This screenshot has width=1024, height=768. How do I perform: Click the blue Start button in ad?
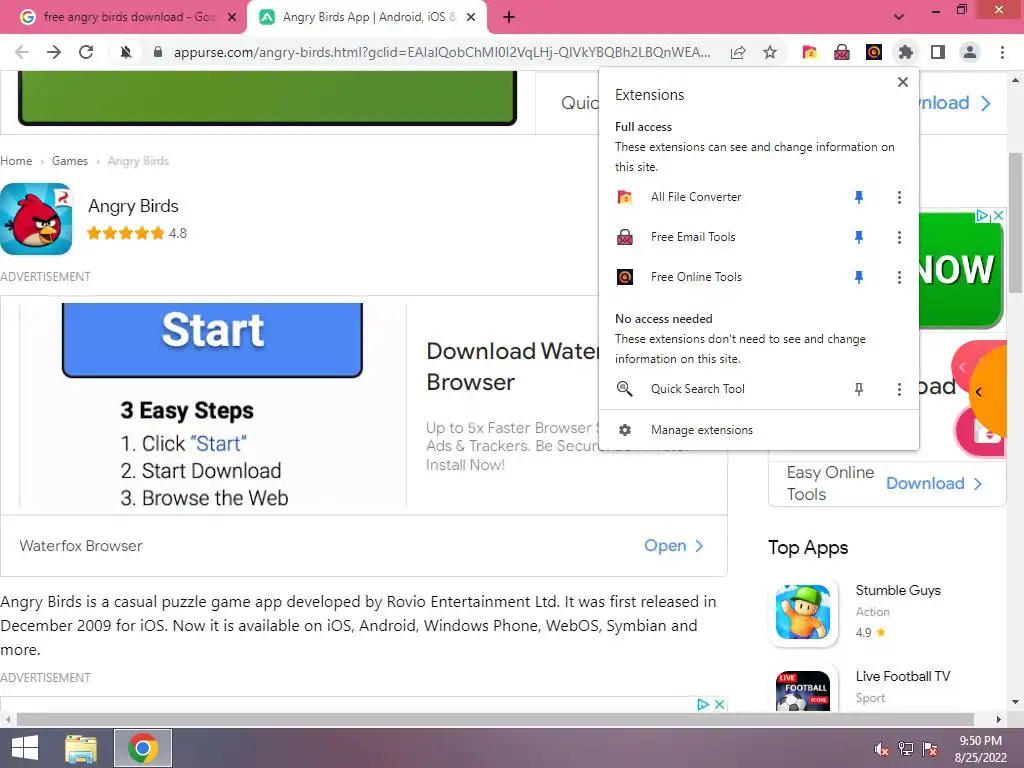[x=212, y=339]
